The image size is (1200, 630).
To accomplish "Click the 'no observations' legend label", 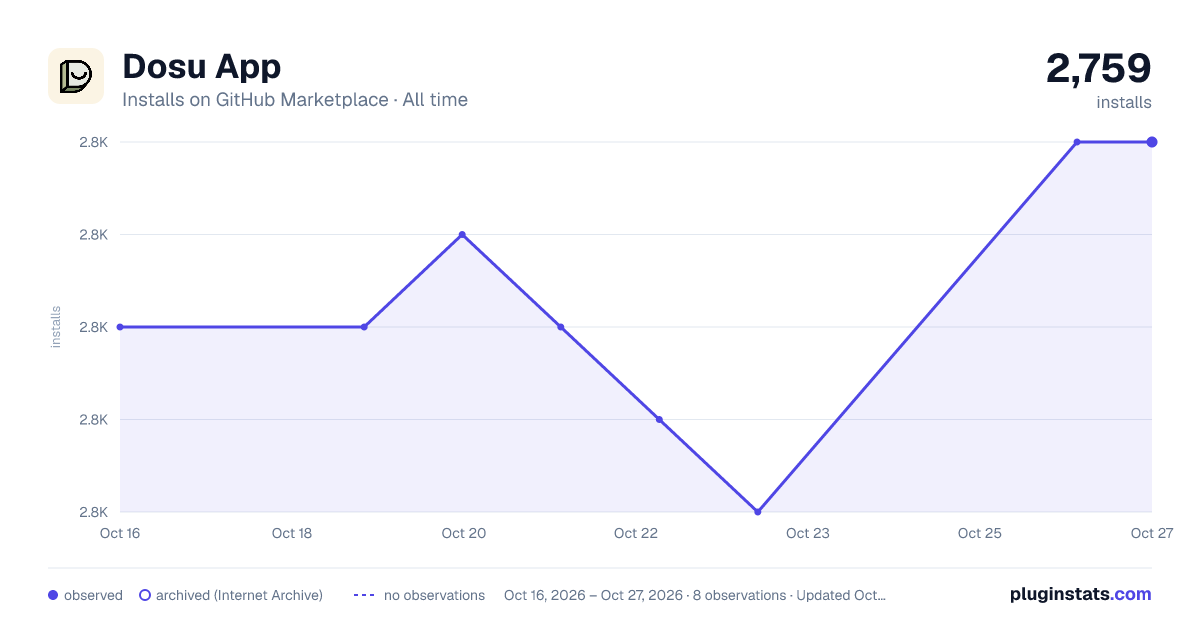I will coord(434,595).
